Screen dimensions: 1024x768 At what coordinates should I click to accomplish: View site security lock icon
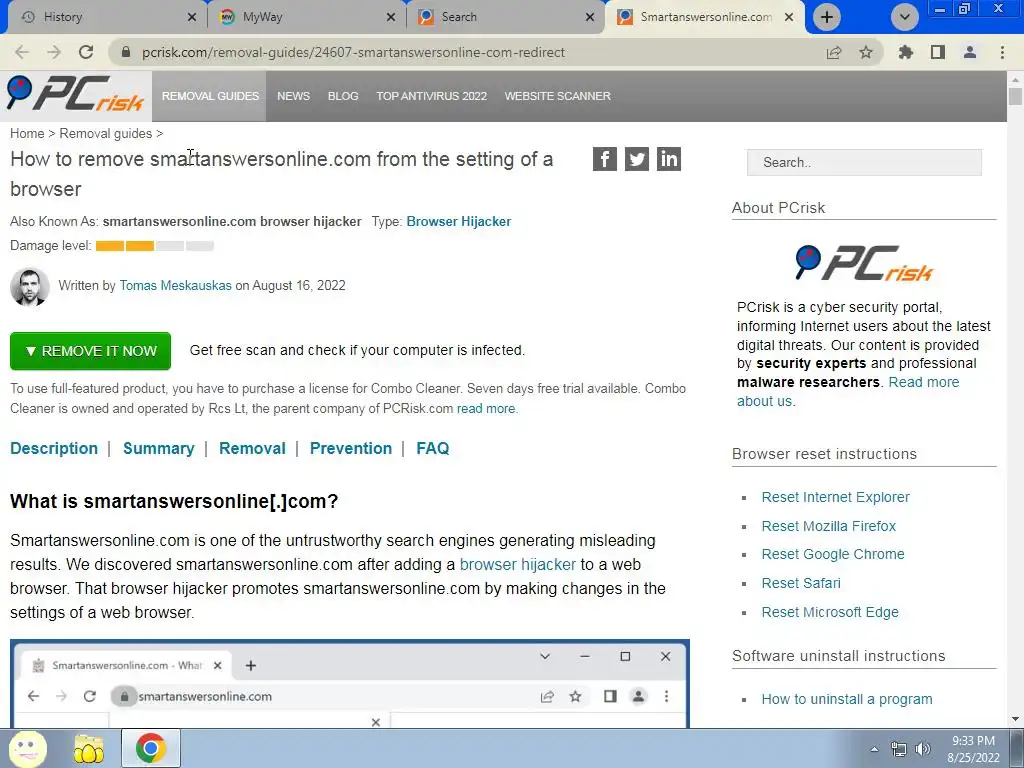pyautogui.click(x=126, y=52)
